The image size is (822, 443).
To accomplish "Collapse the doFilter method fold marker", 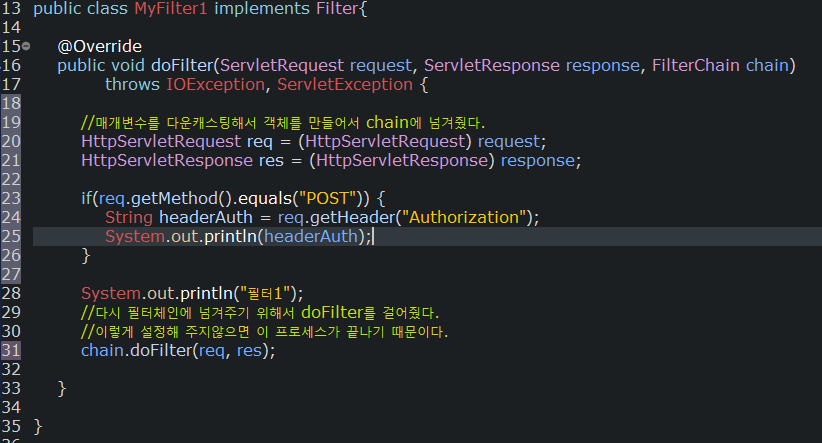I will (x=26, y=46).
